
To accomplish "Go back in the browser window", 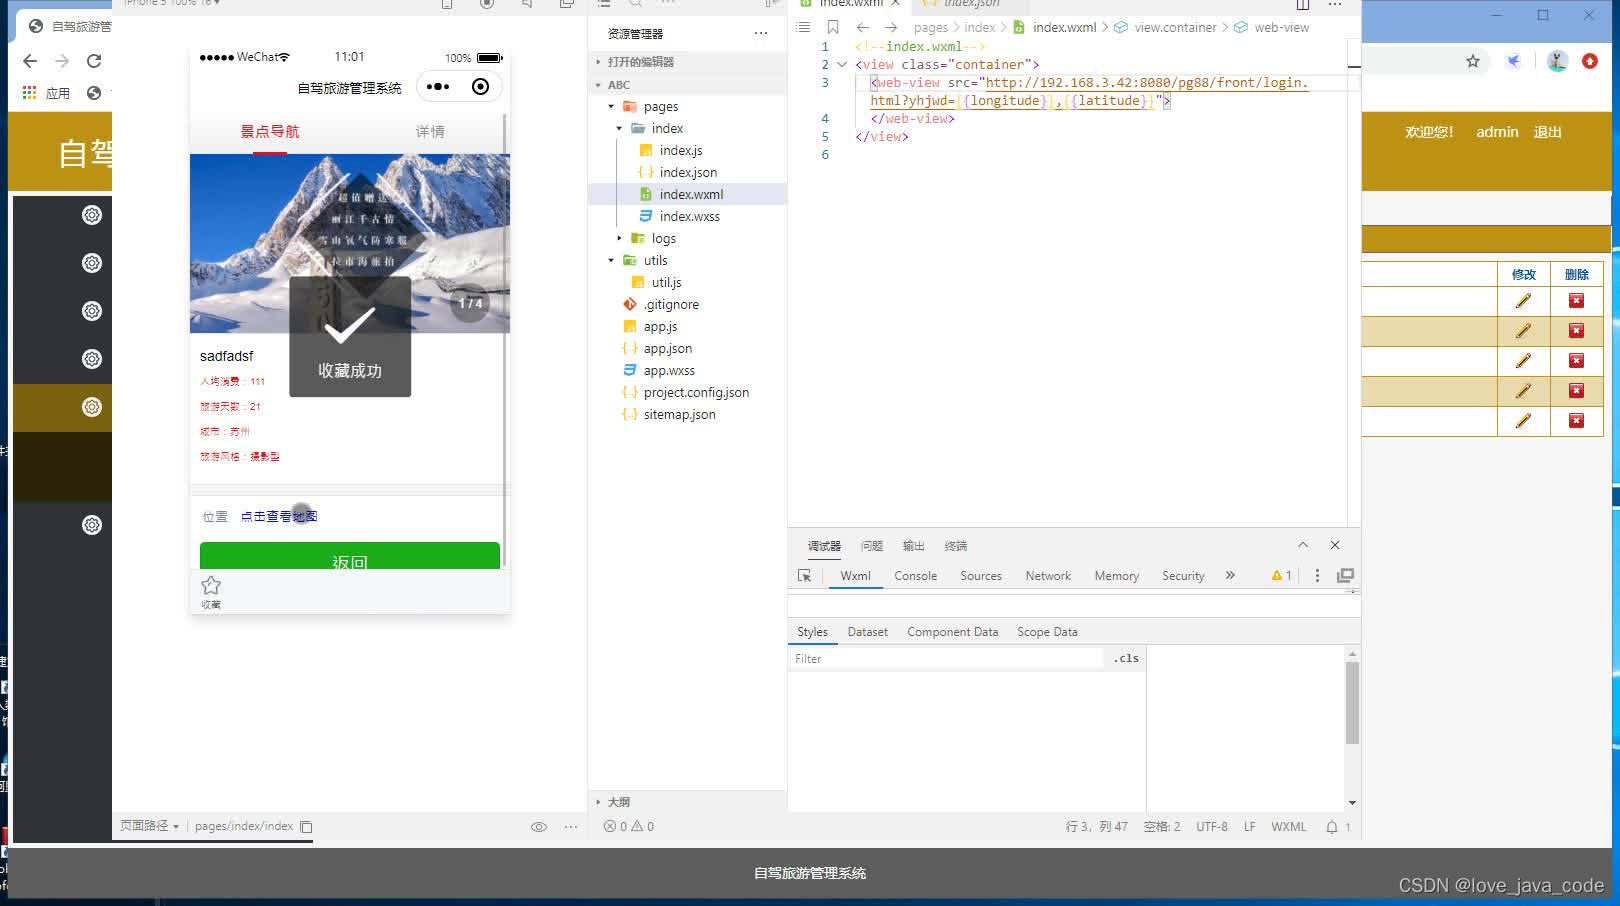I will pos(30,61).
